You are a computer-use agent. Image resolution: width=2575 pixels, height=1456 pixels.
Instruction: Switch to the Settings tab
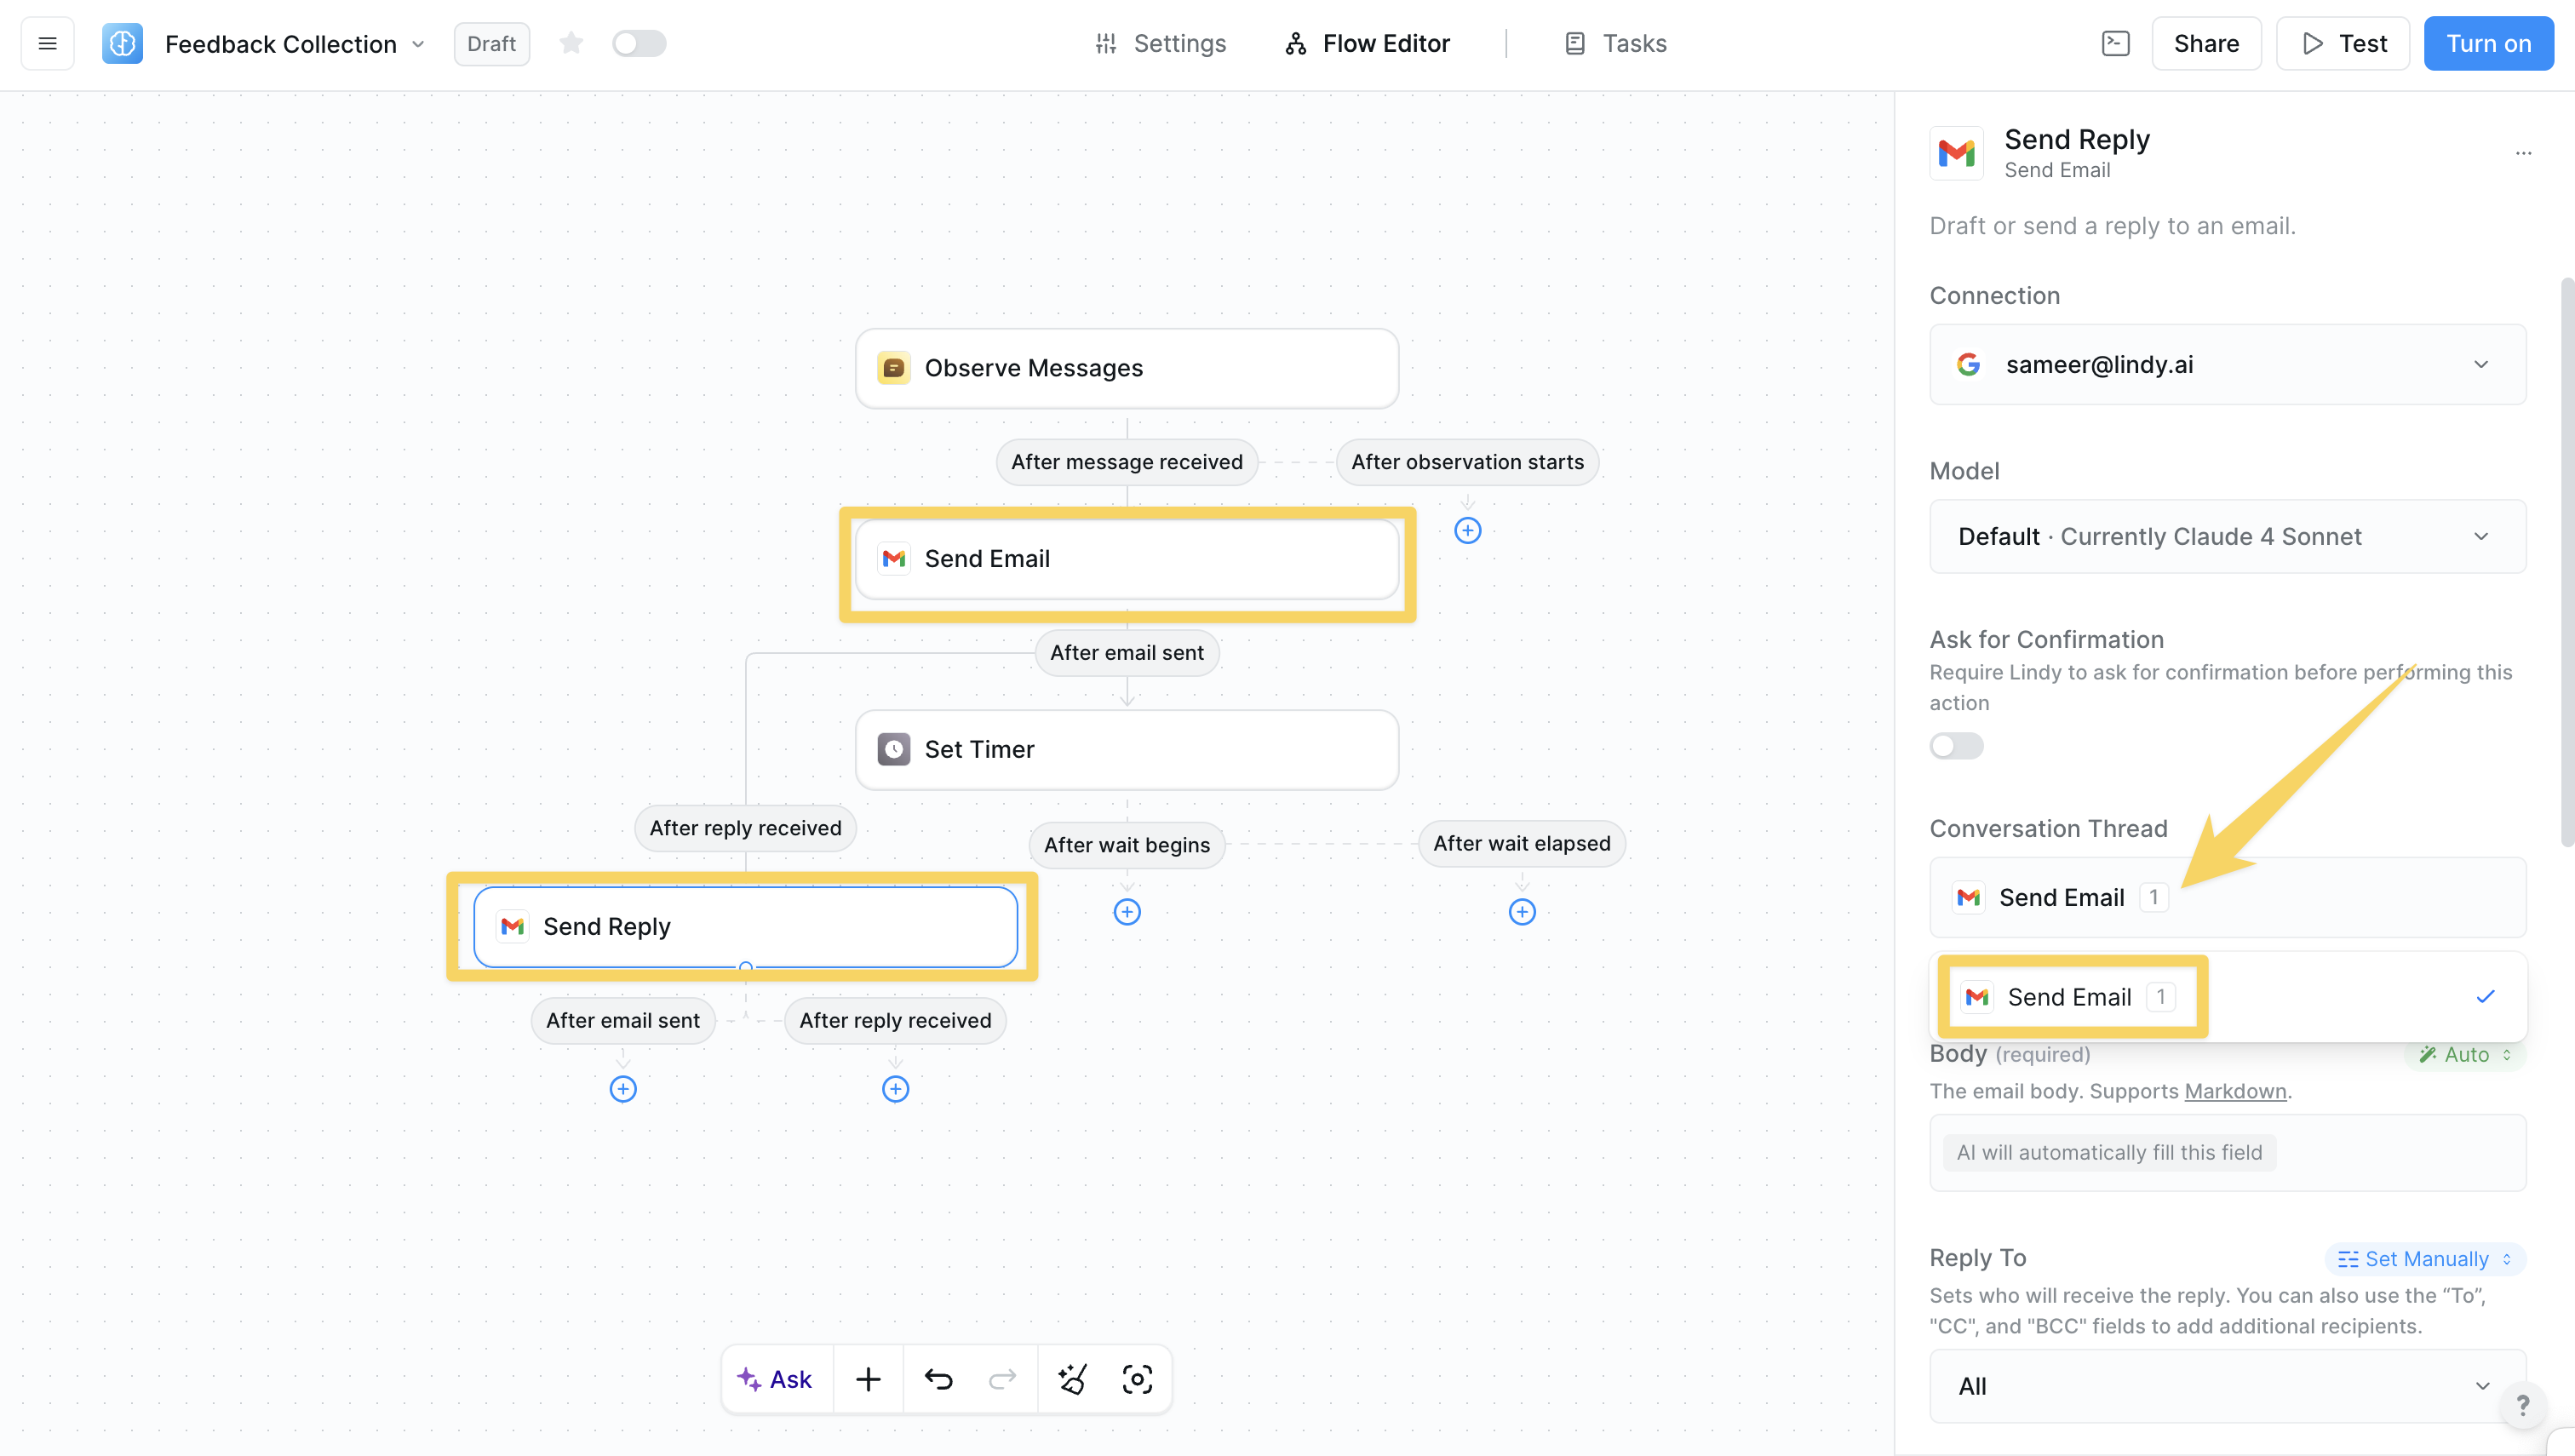[x=1160, y=44]
